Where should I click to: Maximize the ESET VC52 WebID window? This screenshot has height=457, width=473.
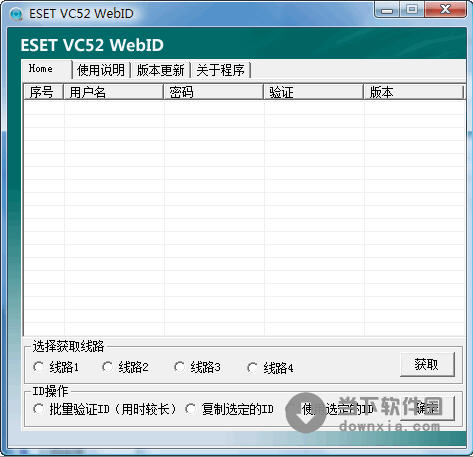[412, 10]
